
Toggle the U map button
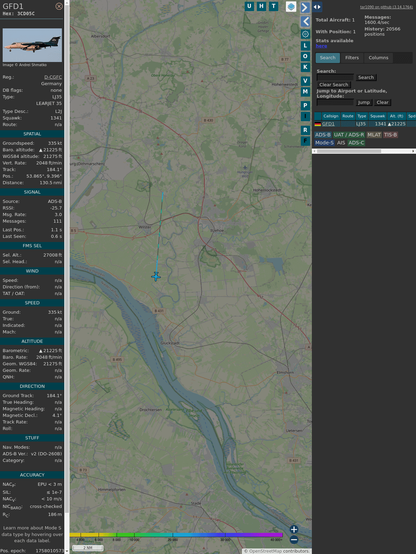tap(250, 6)
